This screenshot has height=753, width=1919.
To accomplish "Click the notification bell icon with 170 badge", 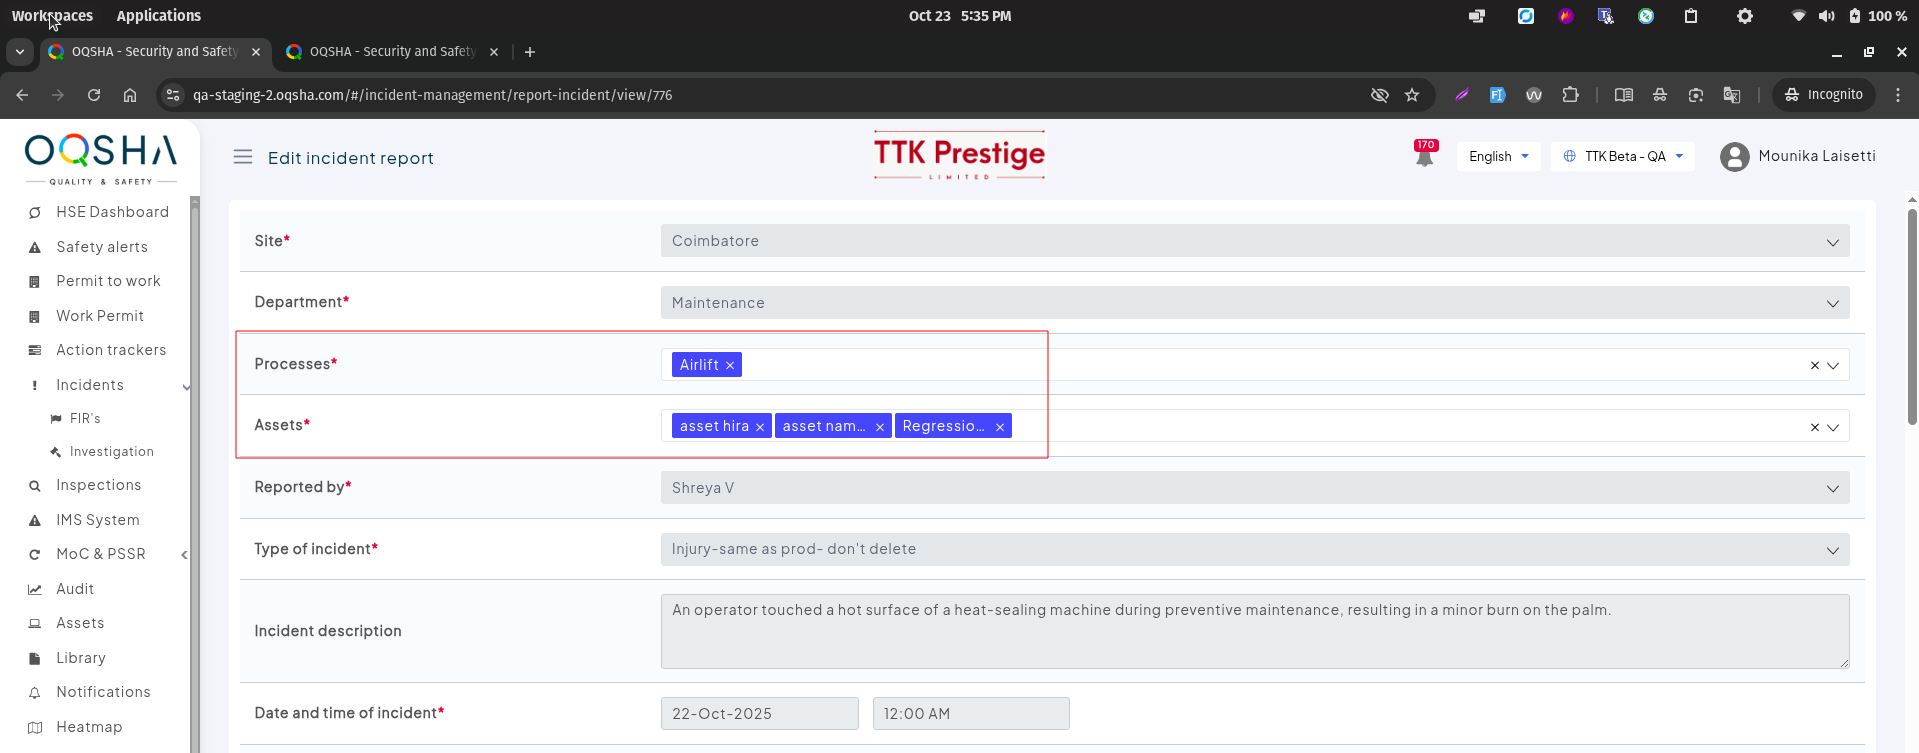I will pyautogui.click(x=1424, y=155).
